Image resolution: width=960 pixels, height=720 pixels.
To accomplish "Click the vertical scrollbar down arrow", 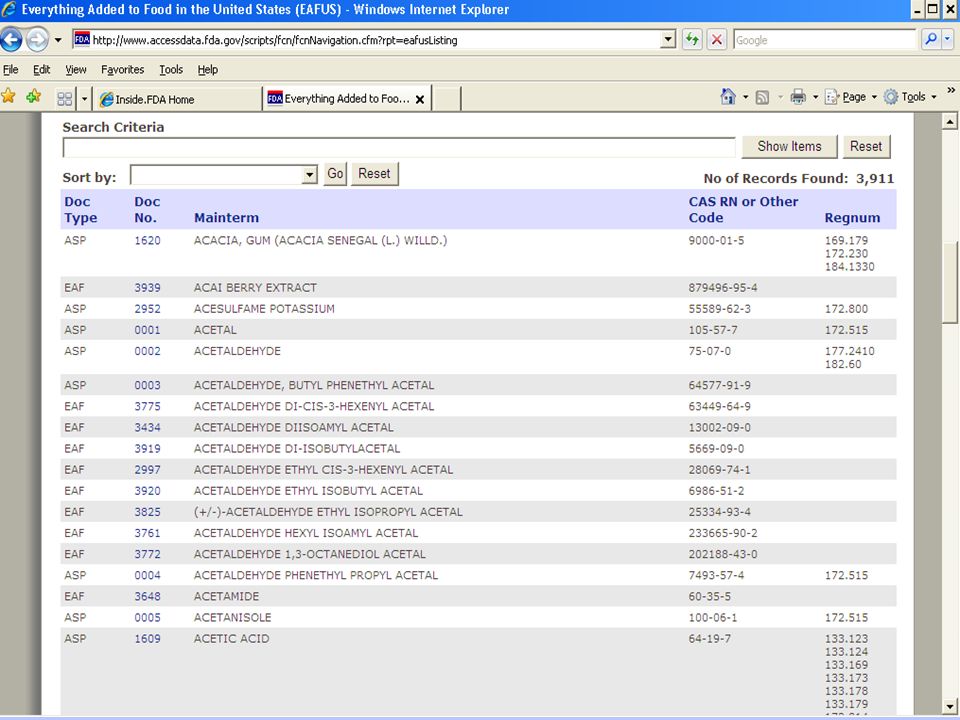I will [x=950, y=707].
